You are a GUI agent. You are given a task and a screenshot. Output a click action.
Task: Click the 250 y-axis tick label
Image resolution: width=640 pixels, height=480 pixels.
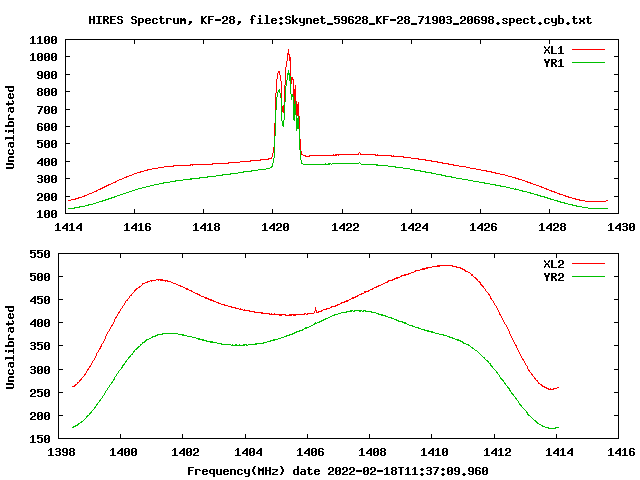tap(40, 393)
